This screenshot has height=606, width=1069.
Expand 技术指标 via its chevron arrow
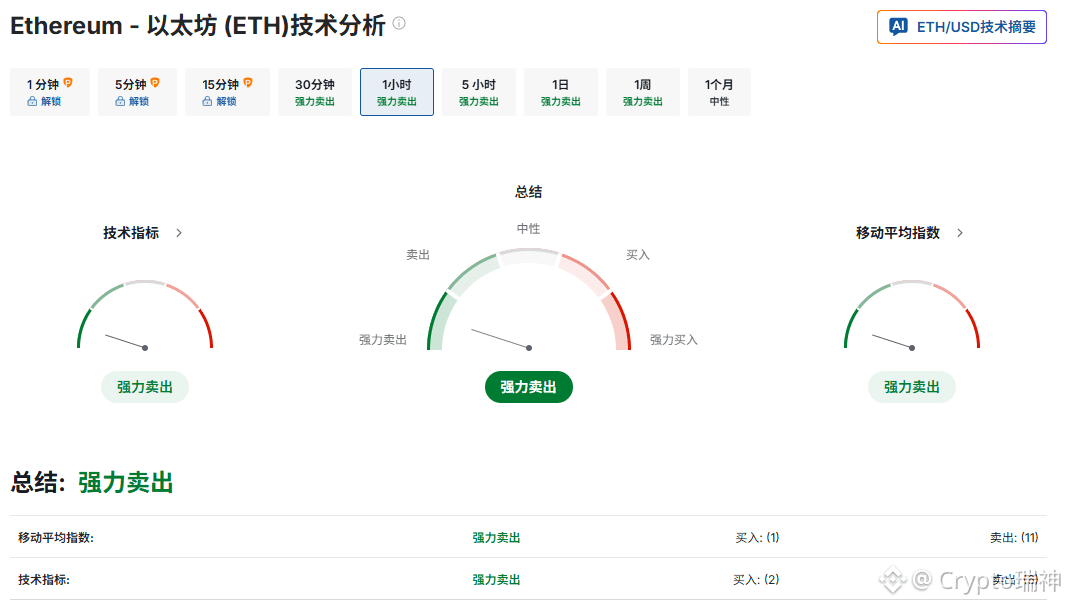[179, 233]
